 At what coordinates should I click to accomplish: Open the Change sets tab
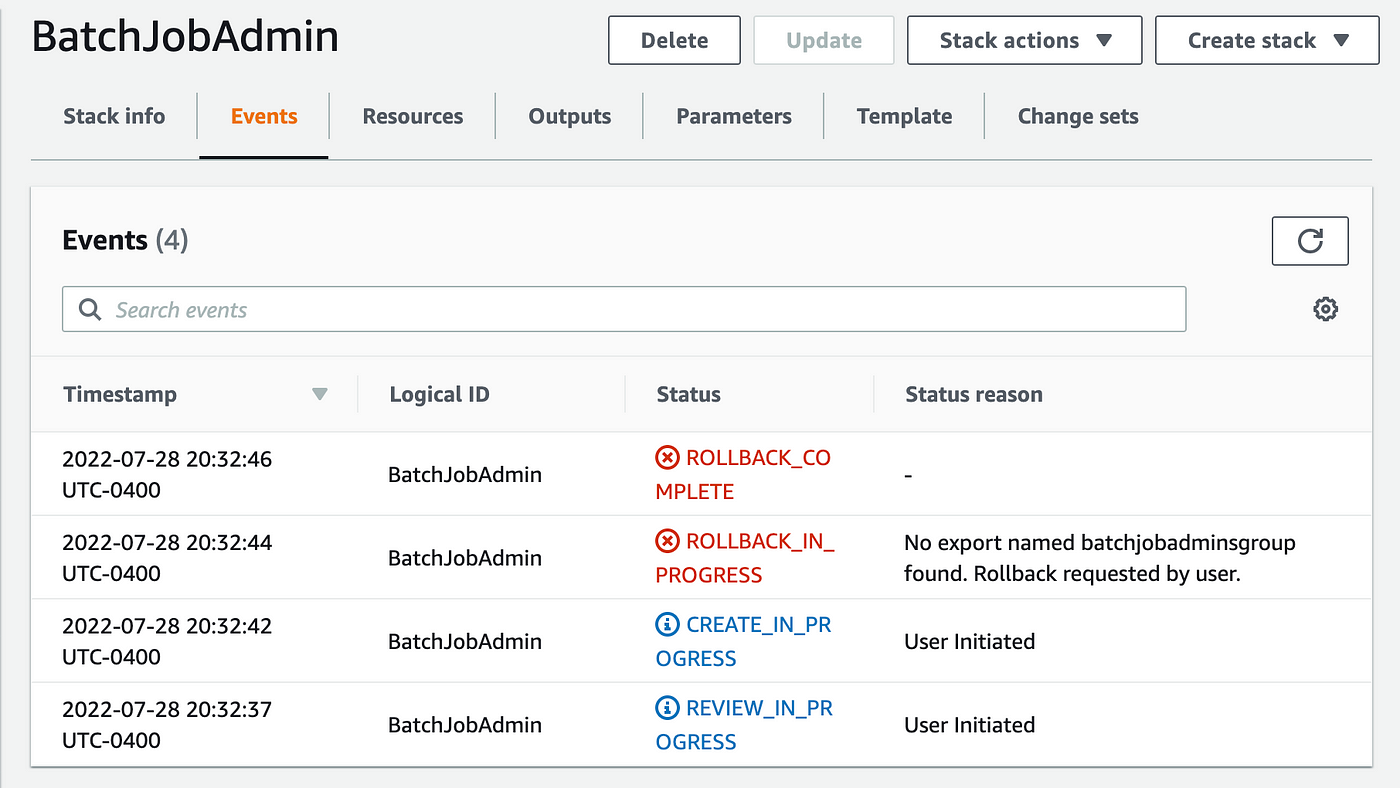pos(1078,116)
